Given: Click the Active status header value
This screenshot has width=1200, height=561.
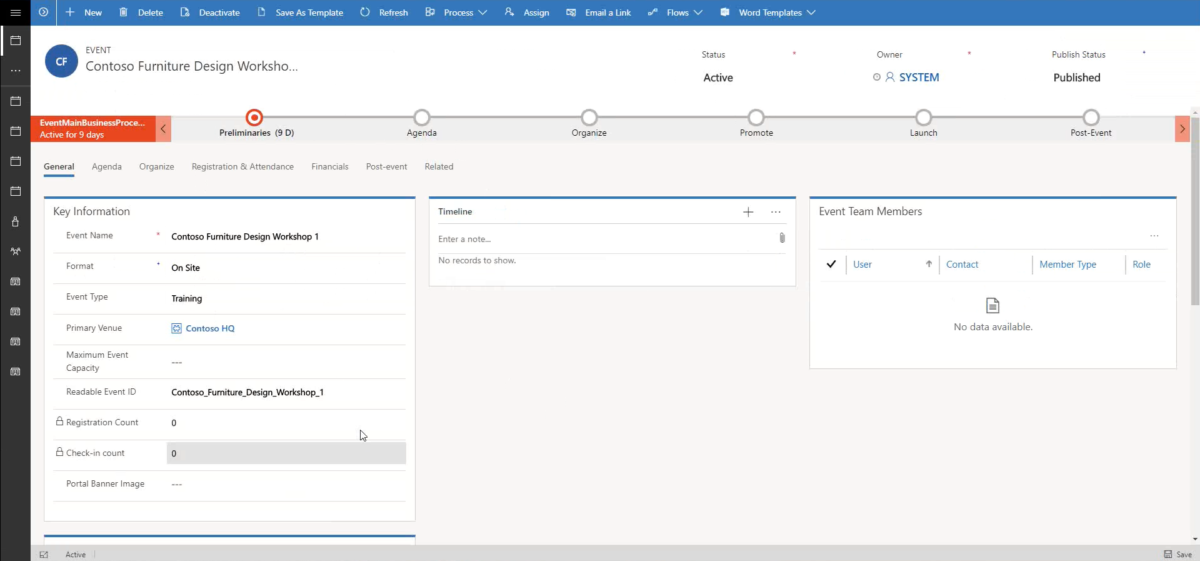Looking at the screenshot, I should coord(718,77).
